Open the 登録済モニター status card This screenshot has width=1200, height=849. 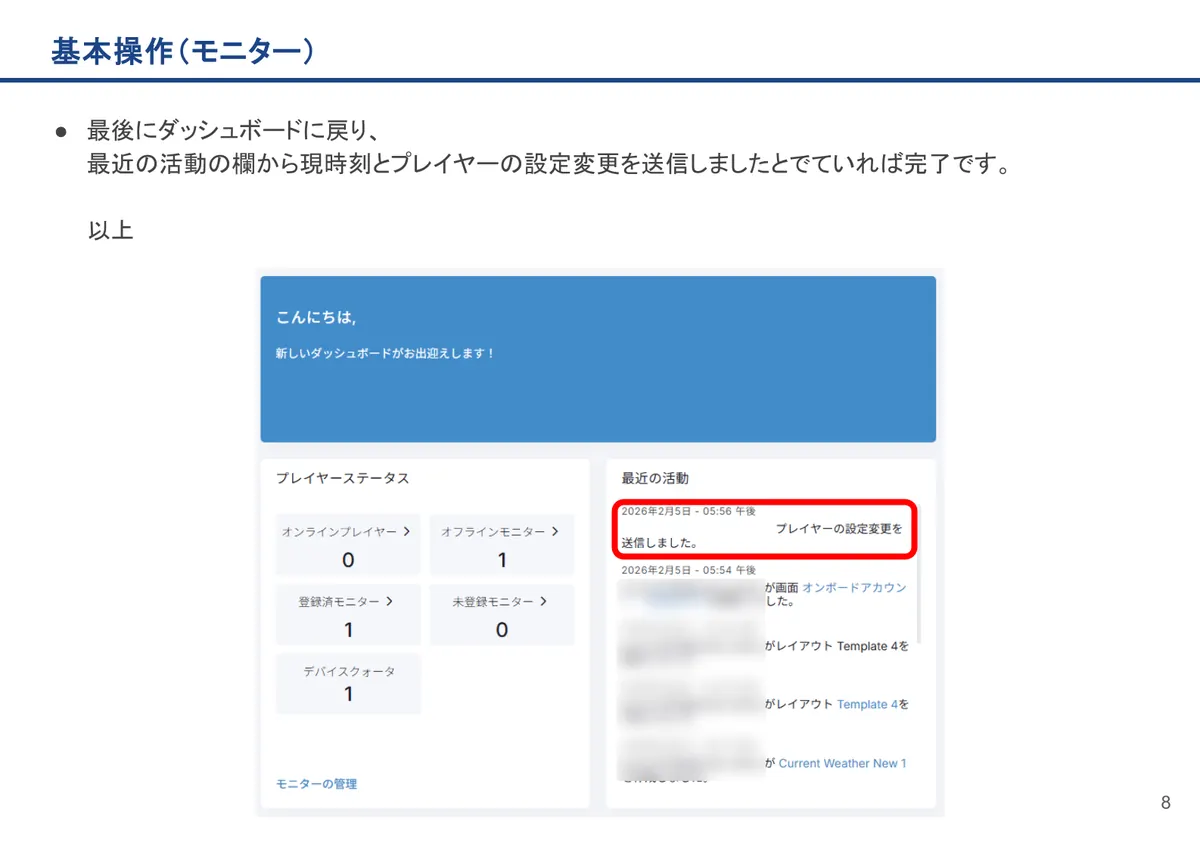348,615
